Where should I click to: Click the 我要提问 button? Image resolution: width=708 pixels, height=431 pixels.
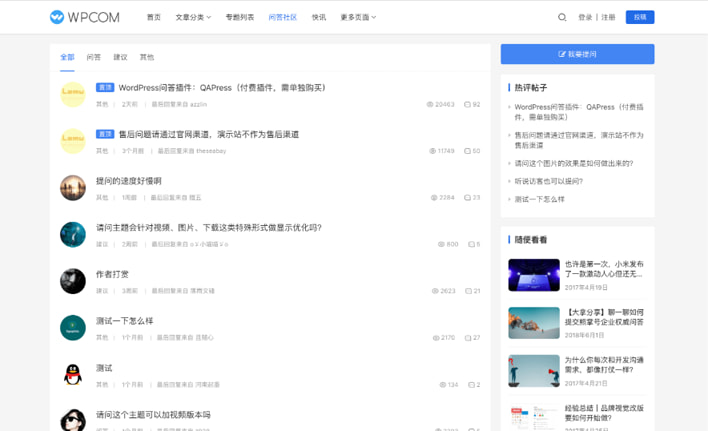click(578, 54)
